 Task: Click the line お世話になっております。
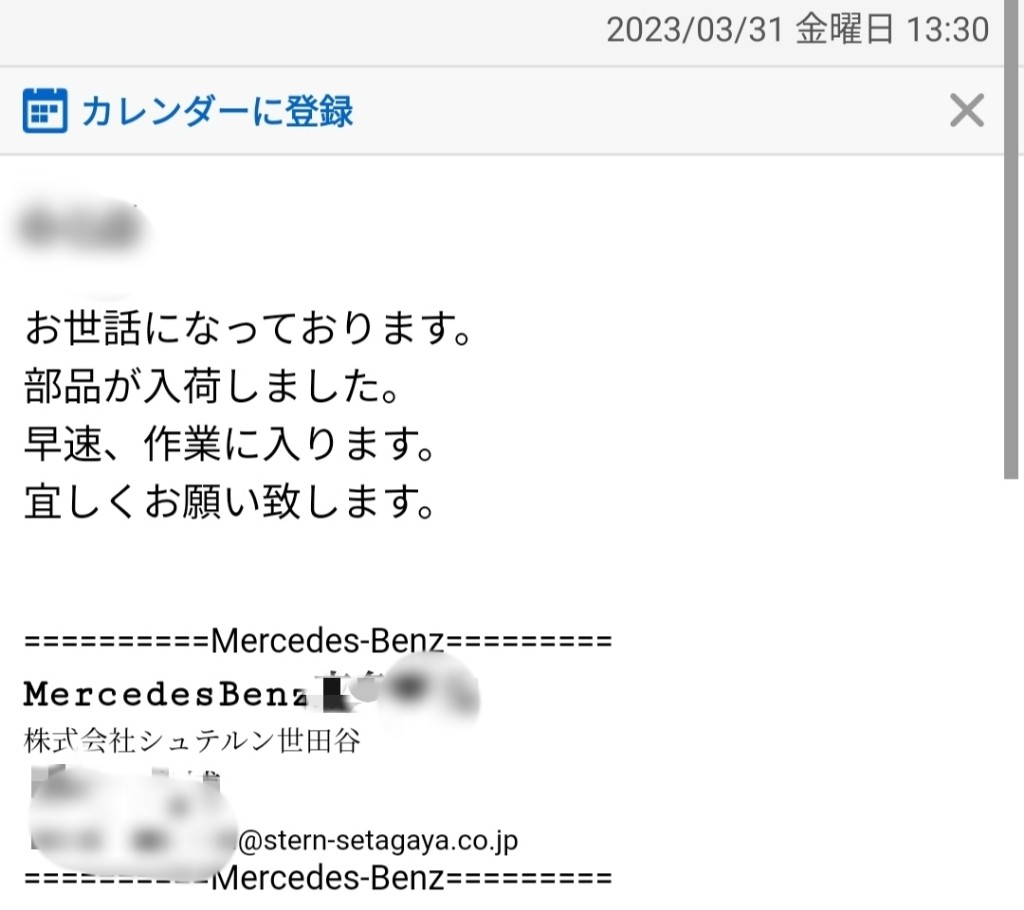248,327
